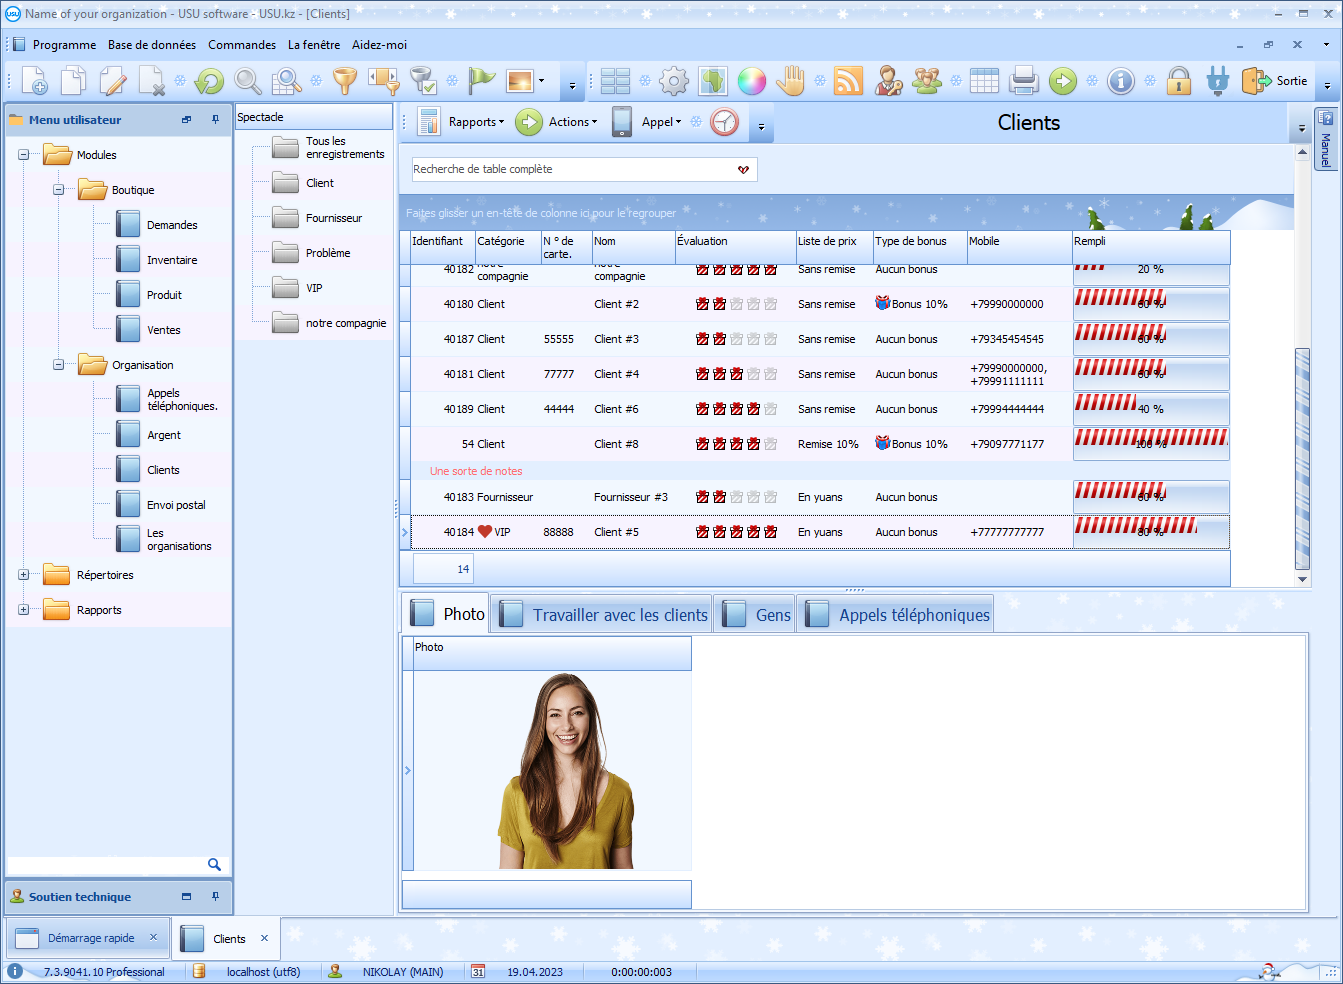The height and width of the screenshot is (984, 1343).
Task: Switch to the Travailler avec les clients tab
Action: tap(602, 614)
